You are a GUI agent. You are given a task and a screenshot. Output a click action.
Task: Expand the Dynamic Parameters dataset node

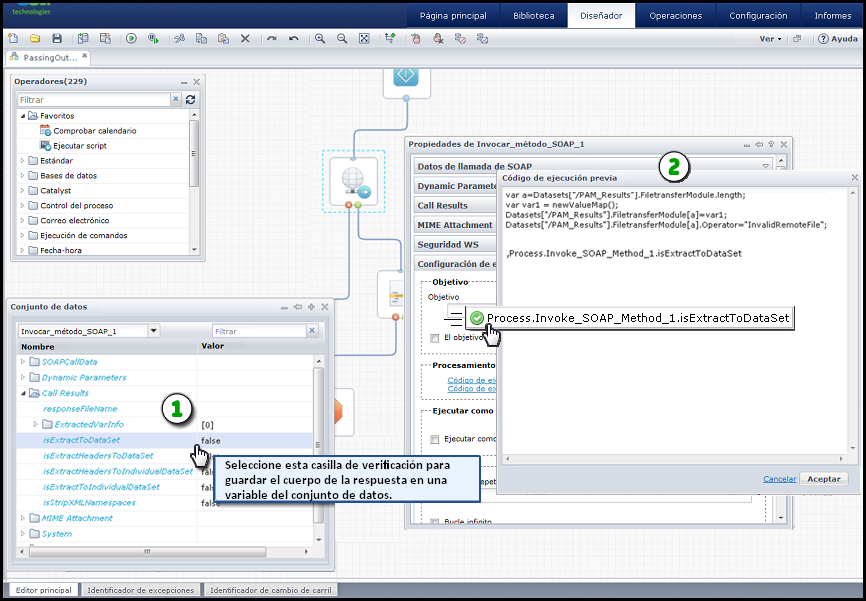click(x=23, y=378)
